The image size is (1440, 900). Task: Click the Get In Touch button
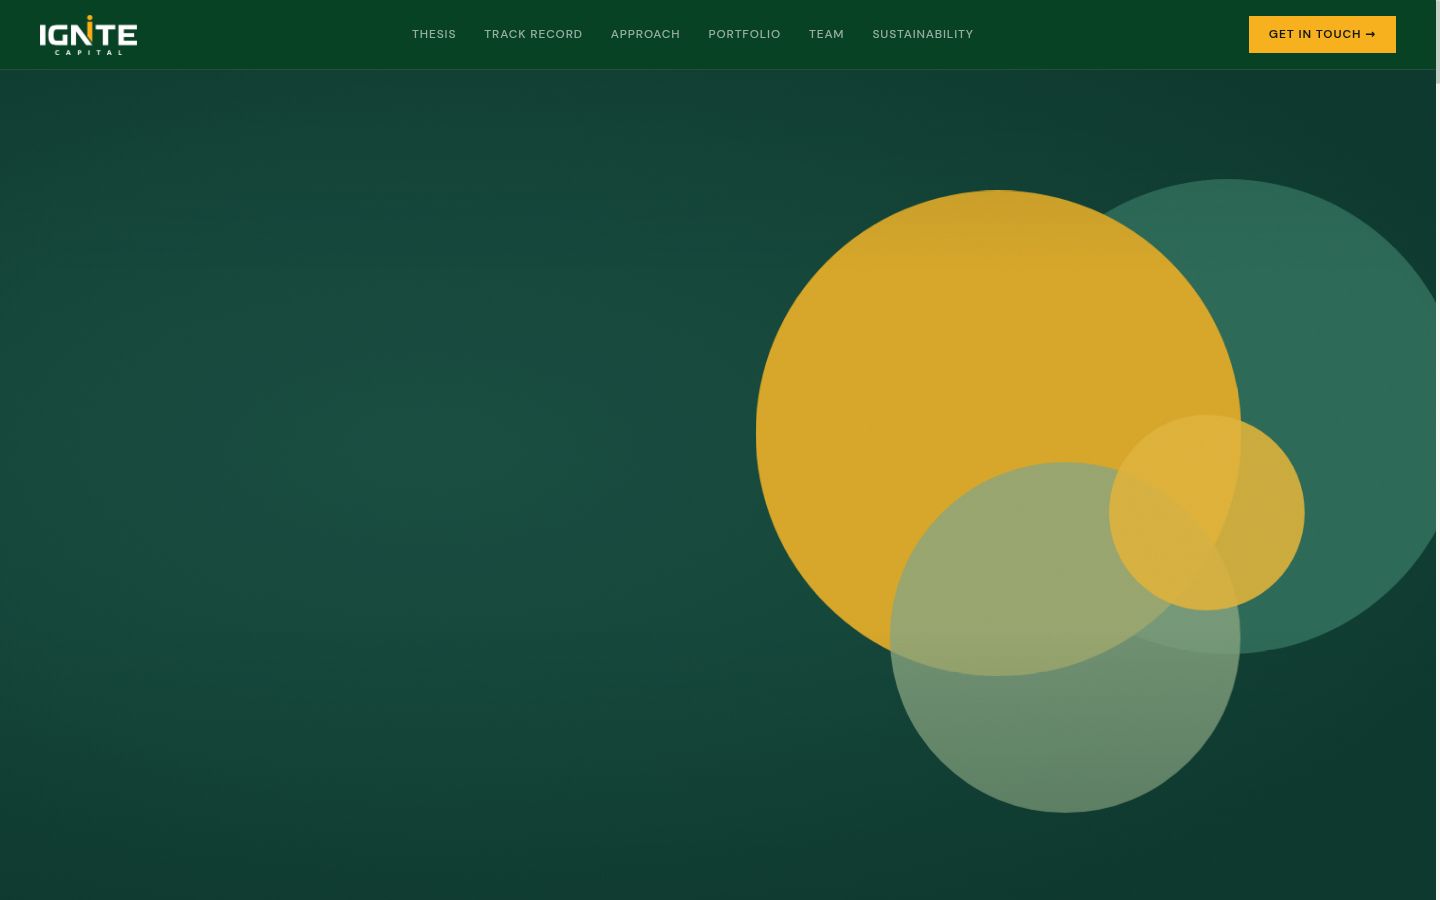(x=1322, y=34)
